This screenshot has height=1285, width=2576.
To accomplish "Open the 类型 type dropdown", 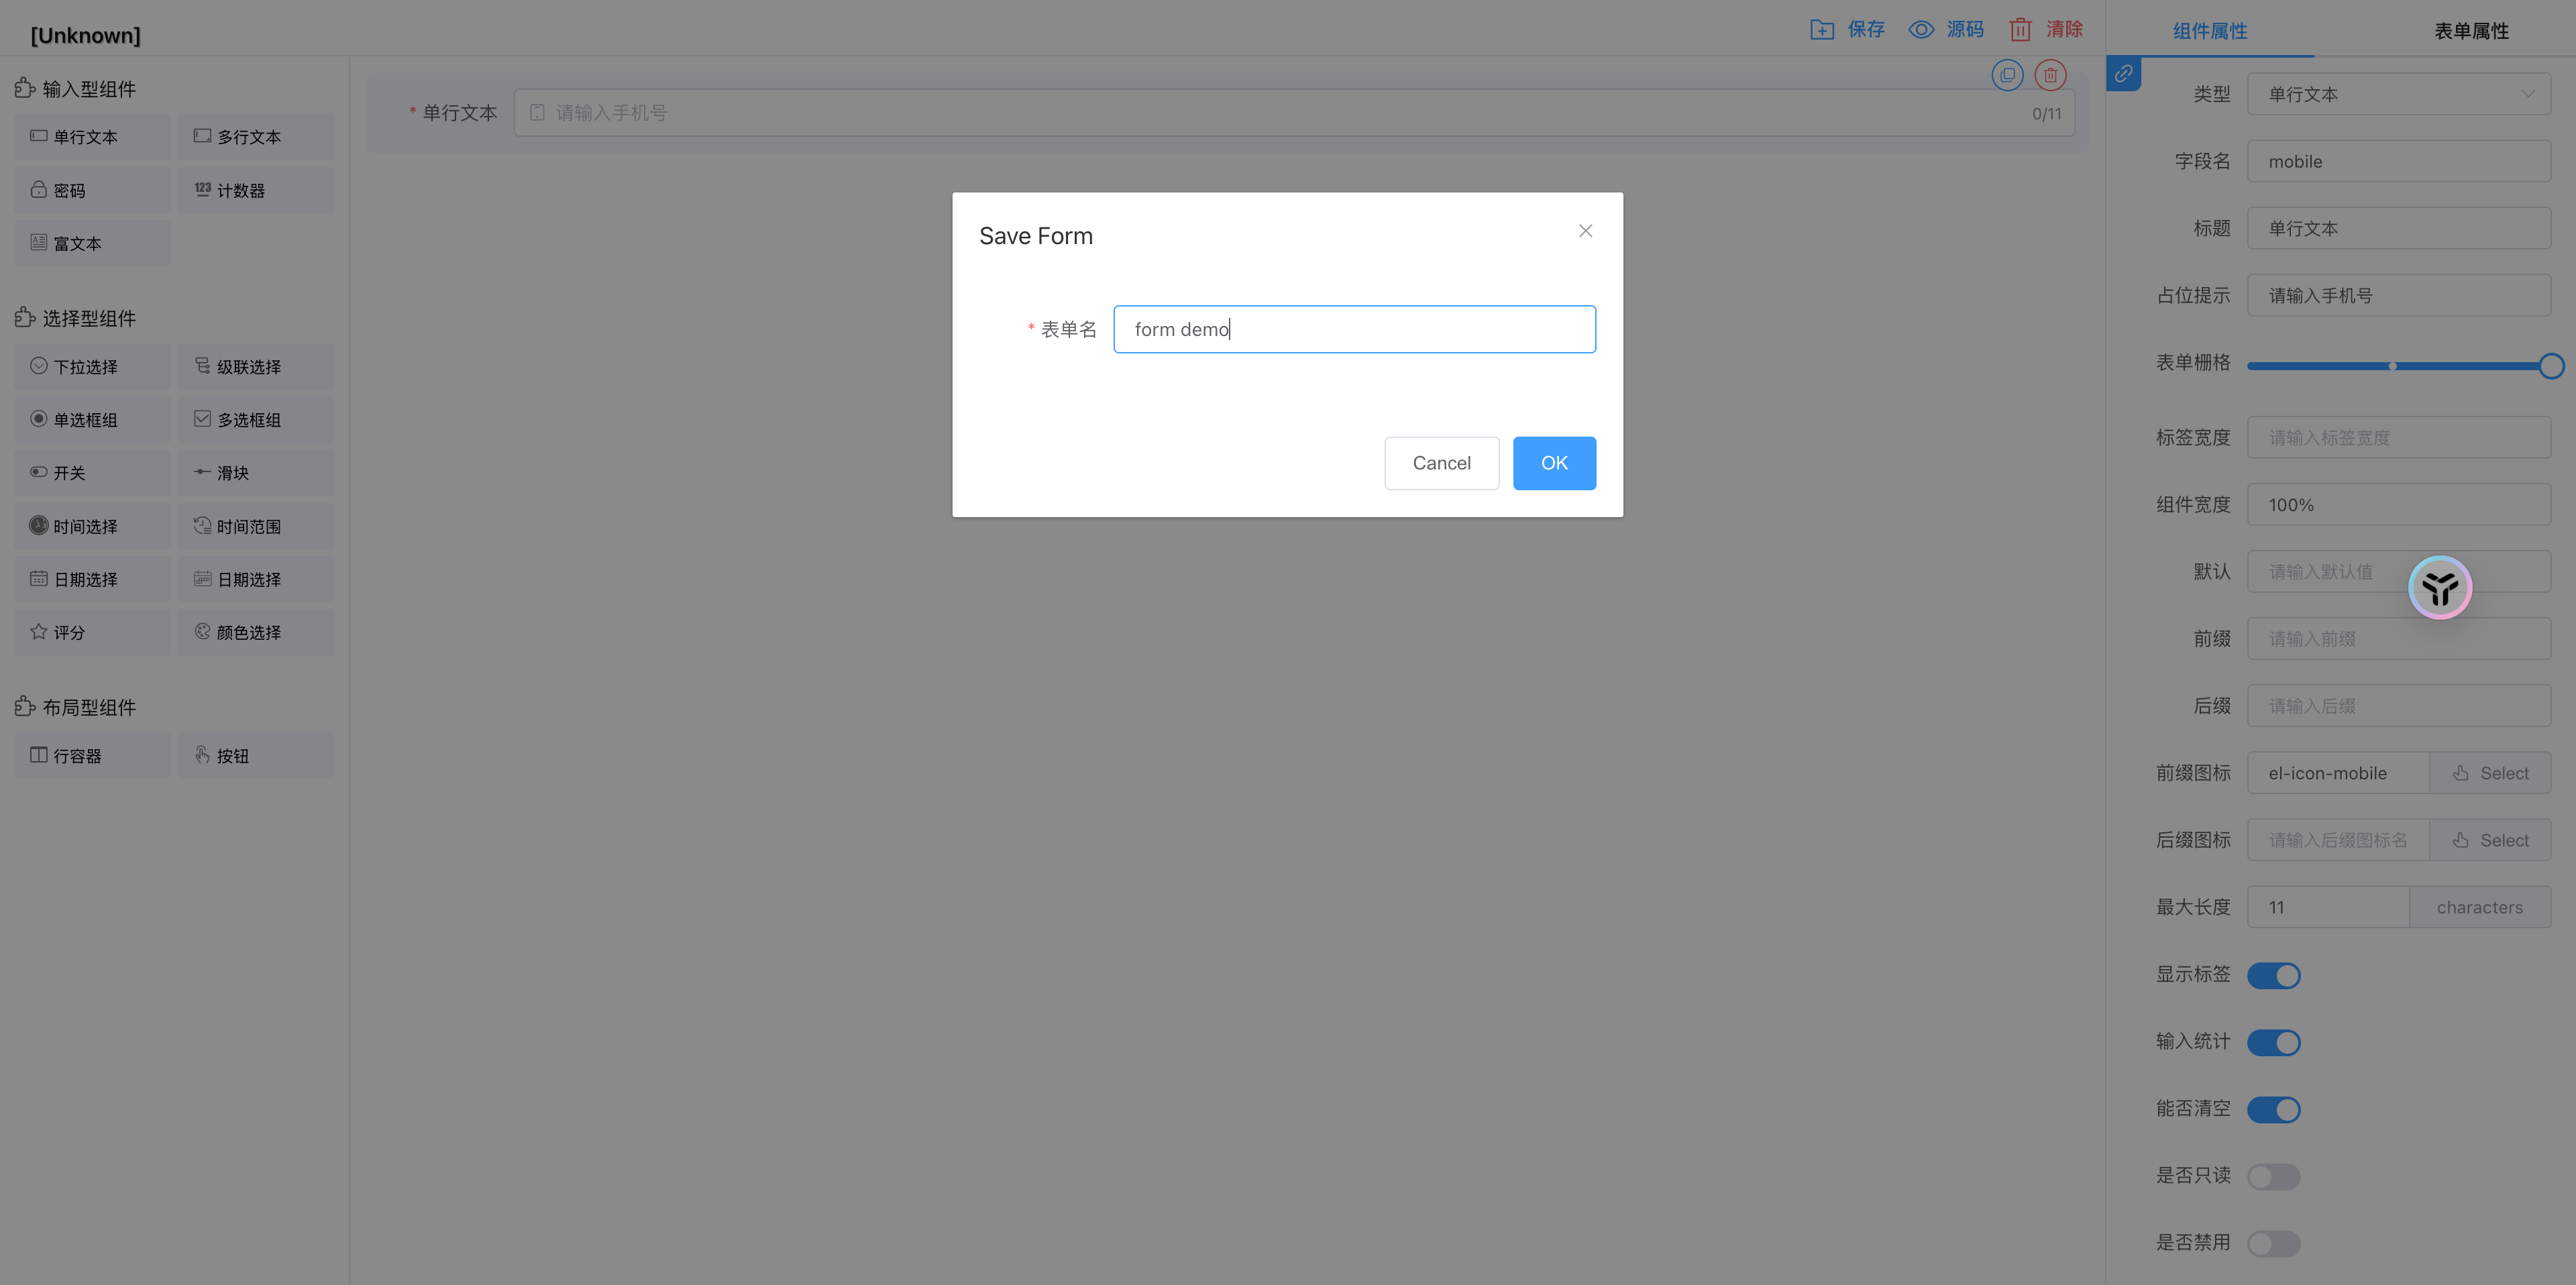I will tap(2399, 93).
